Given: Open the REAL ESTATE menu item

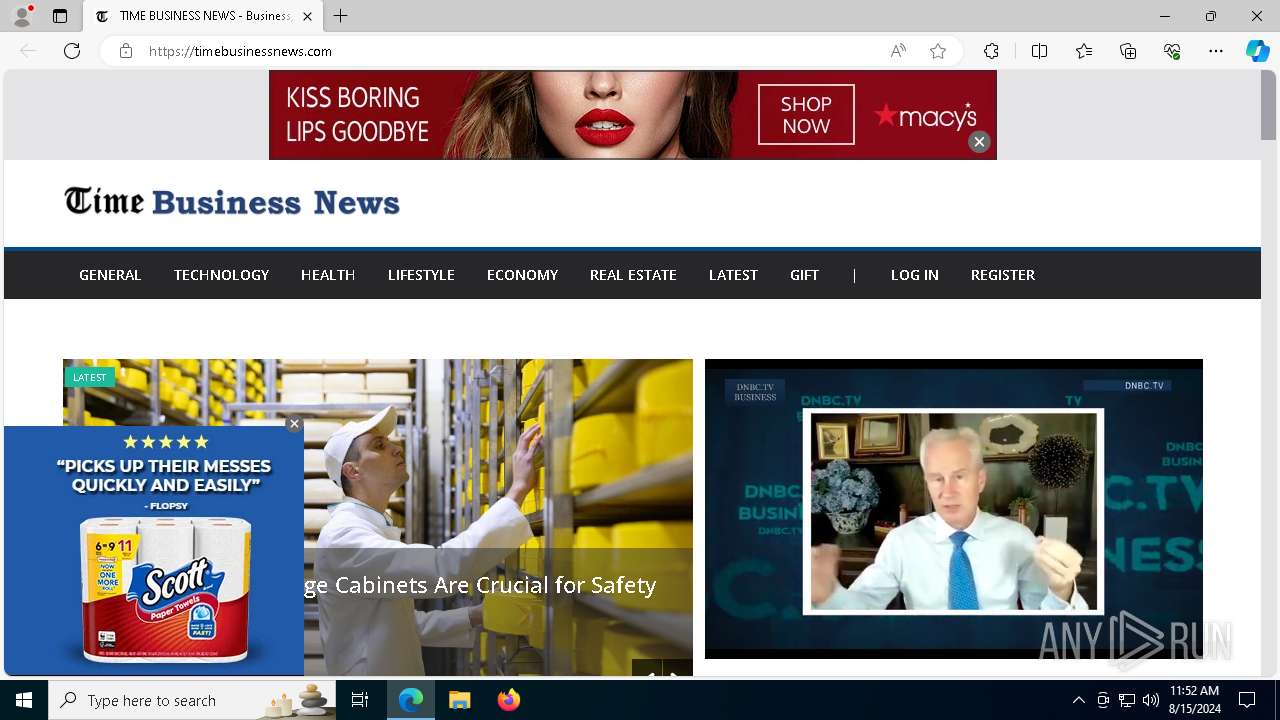Looking at the screenshot, I should click(x=633, y=275).
